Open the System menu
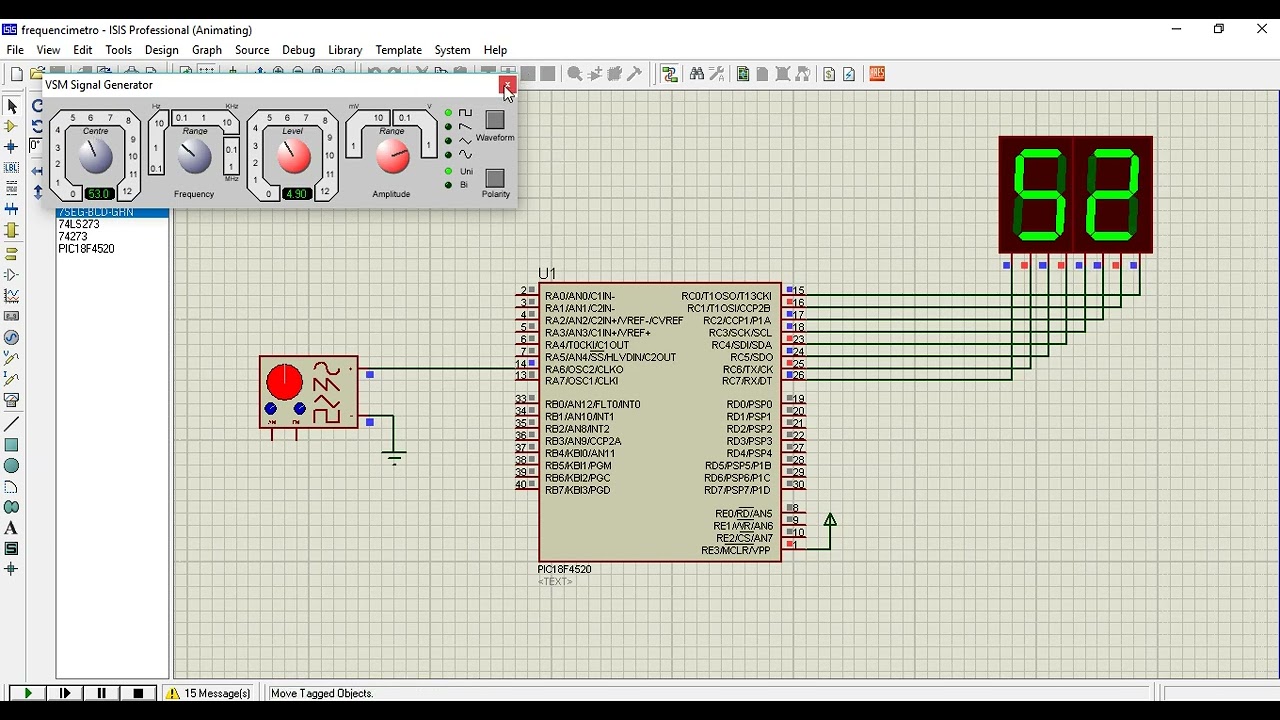Image resolution: width=1280 pixels, height=720 pixels. [x=452, y=50]
